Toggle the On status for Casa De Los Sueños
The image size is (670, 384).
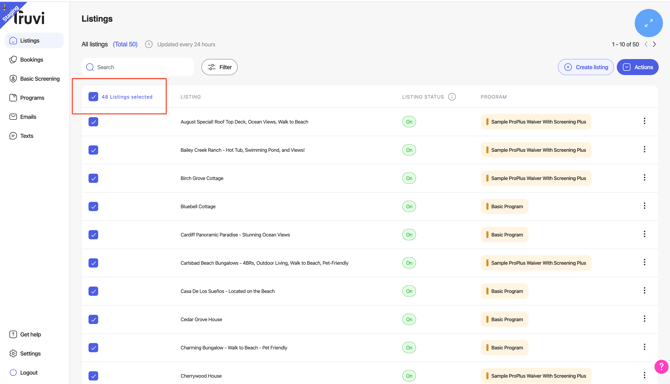point(409,291)
